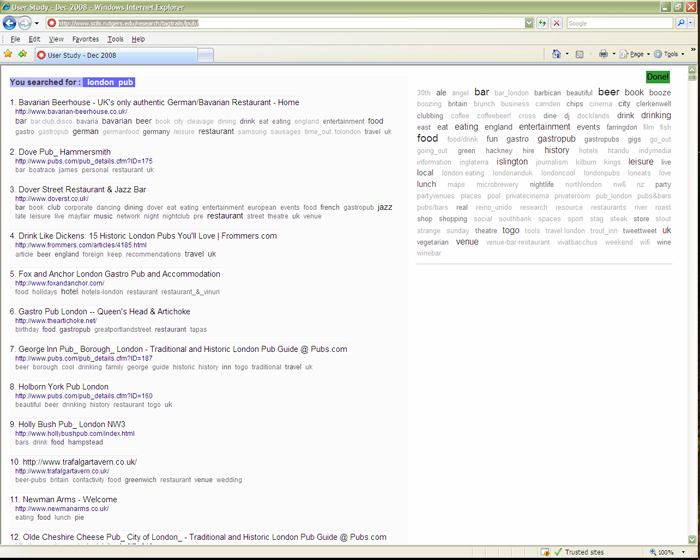700x560 pixels.
Task: Click the 'gastropub' tag in tag cloud
Action: 556,139
